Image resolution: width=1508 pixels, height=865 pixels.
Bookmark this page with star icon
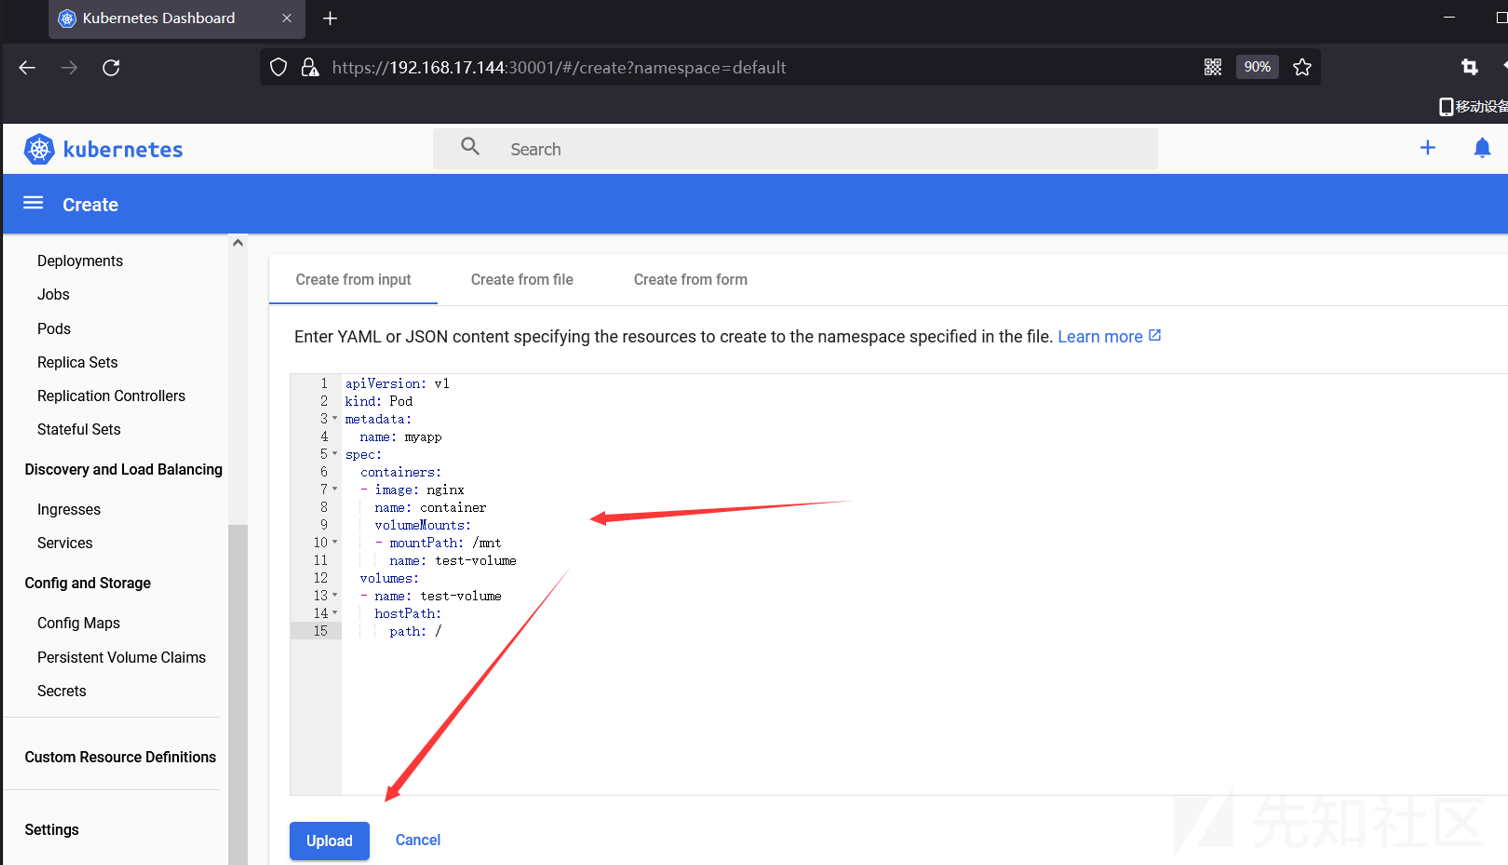pos(1302,67)
